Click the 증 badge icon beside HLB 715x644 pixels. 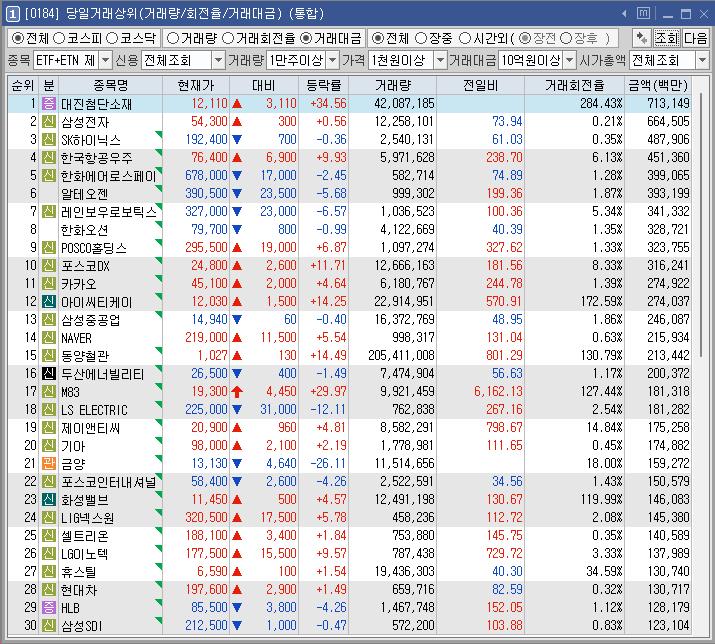49,607
